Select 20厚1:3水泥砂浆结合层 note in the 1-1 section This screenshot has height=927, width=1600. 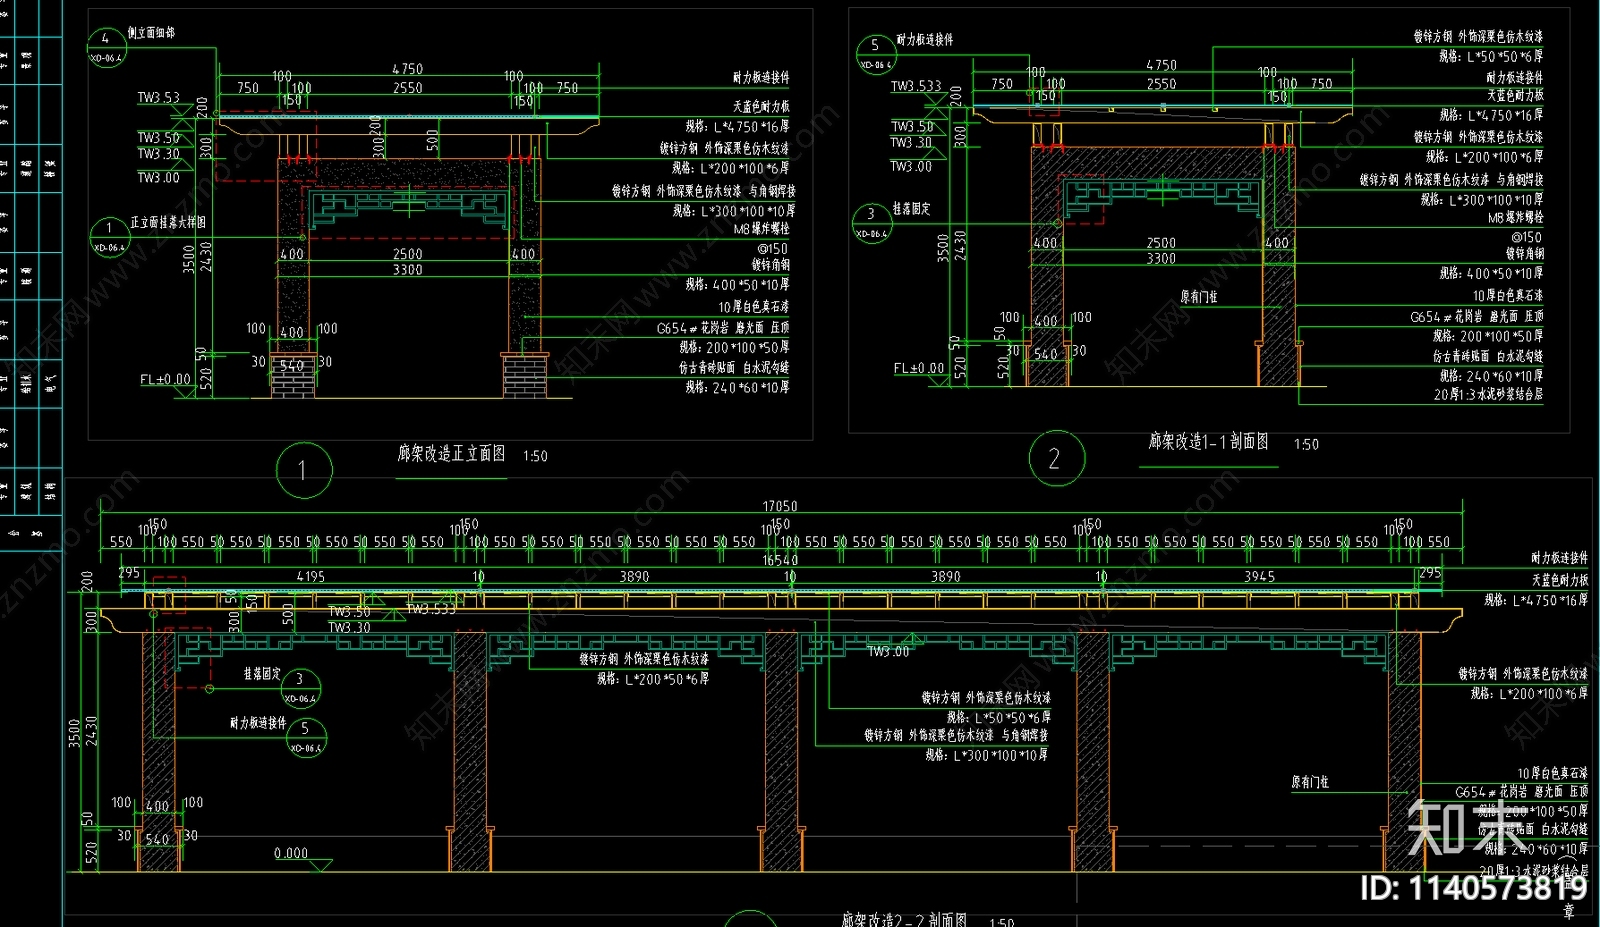pyautogui.click(x=1488, y=395)
